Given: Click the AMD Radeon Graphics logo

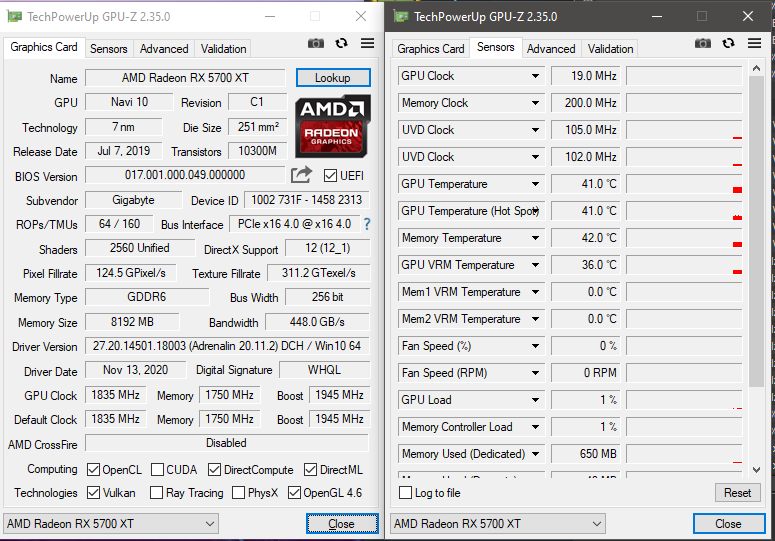Looking at the screenshot, I should click(333, 126).
